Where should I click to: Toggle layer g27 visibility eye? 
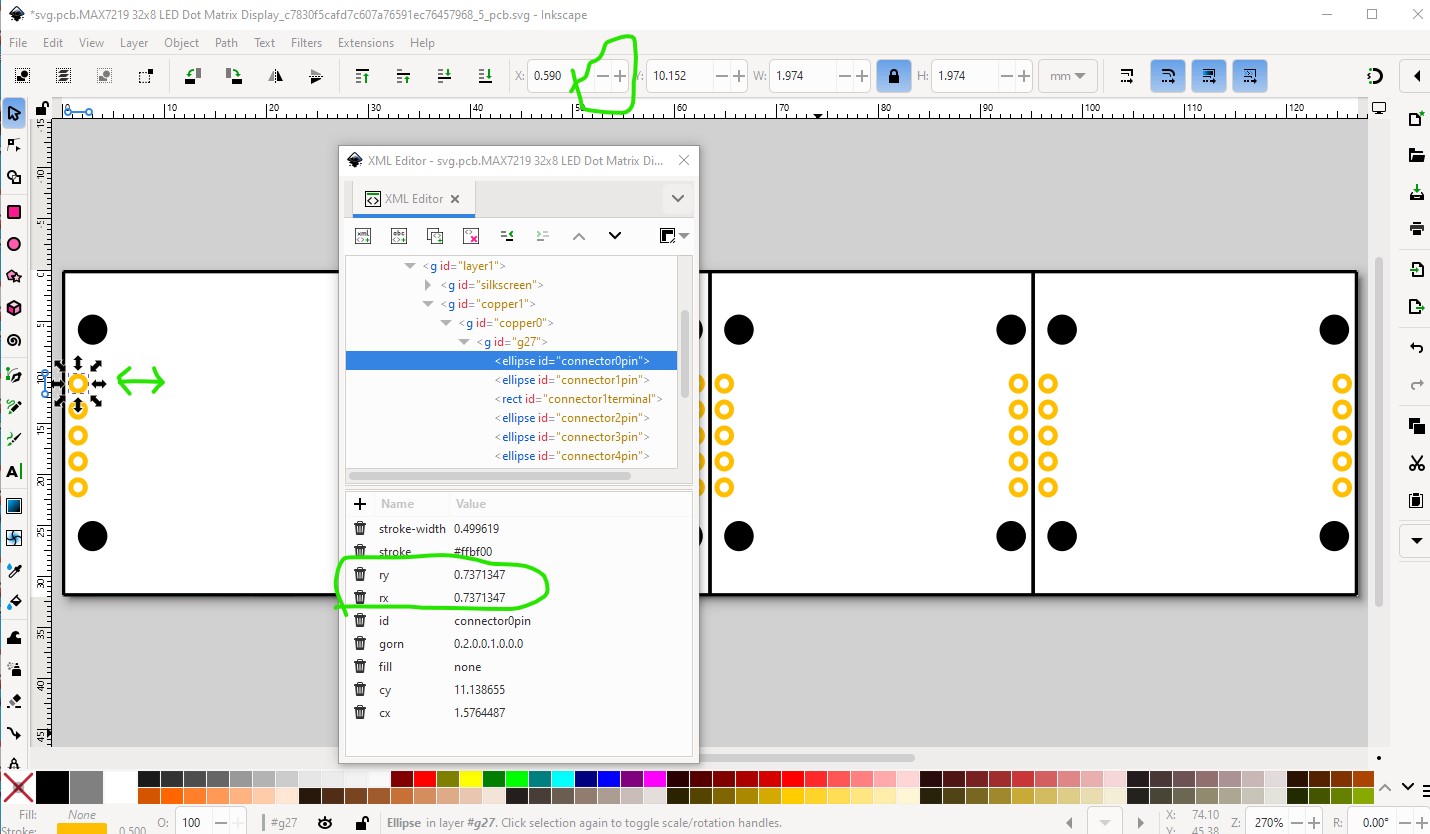click(x=325, y=823)
